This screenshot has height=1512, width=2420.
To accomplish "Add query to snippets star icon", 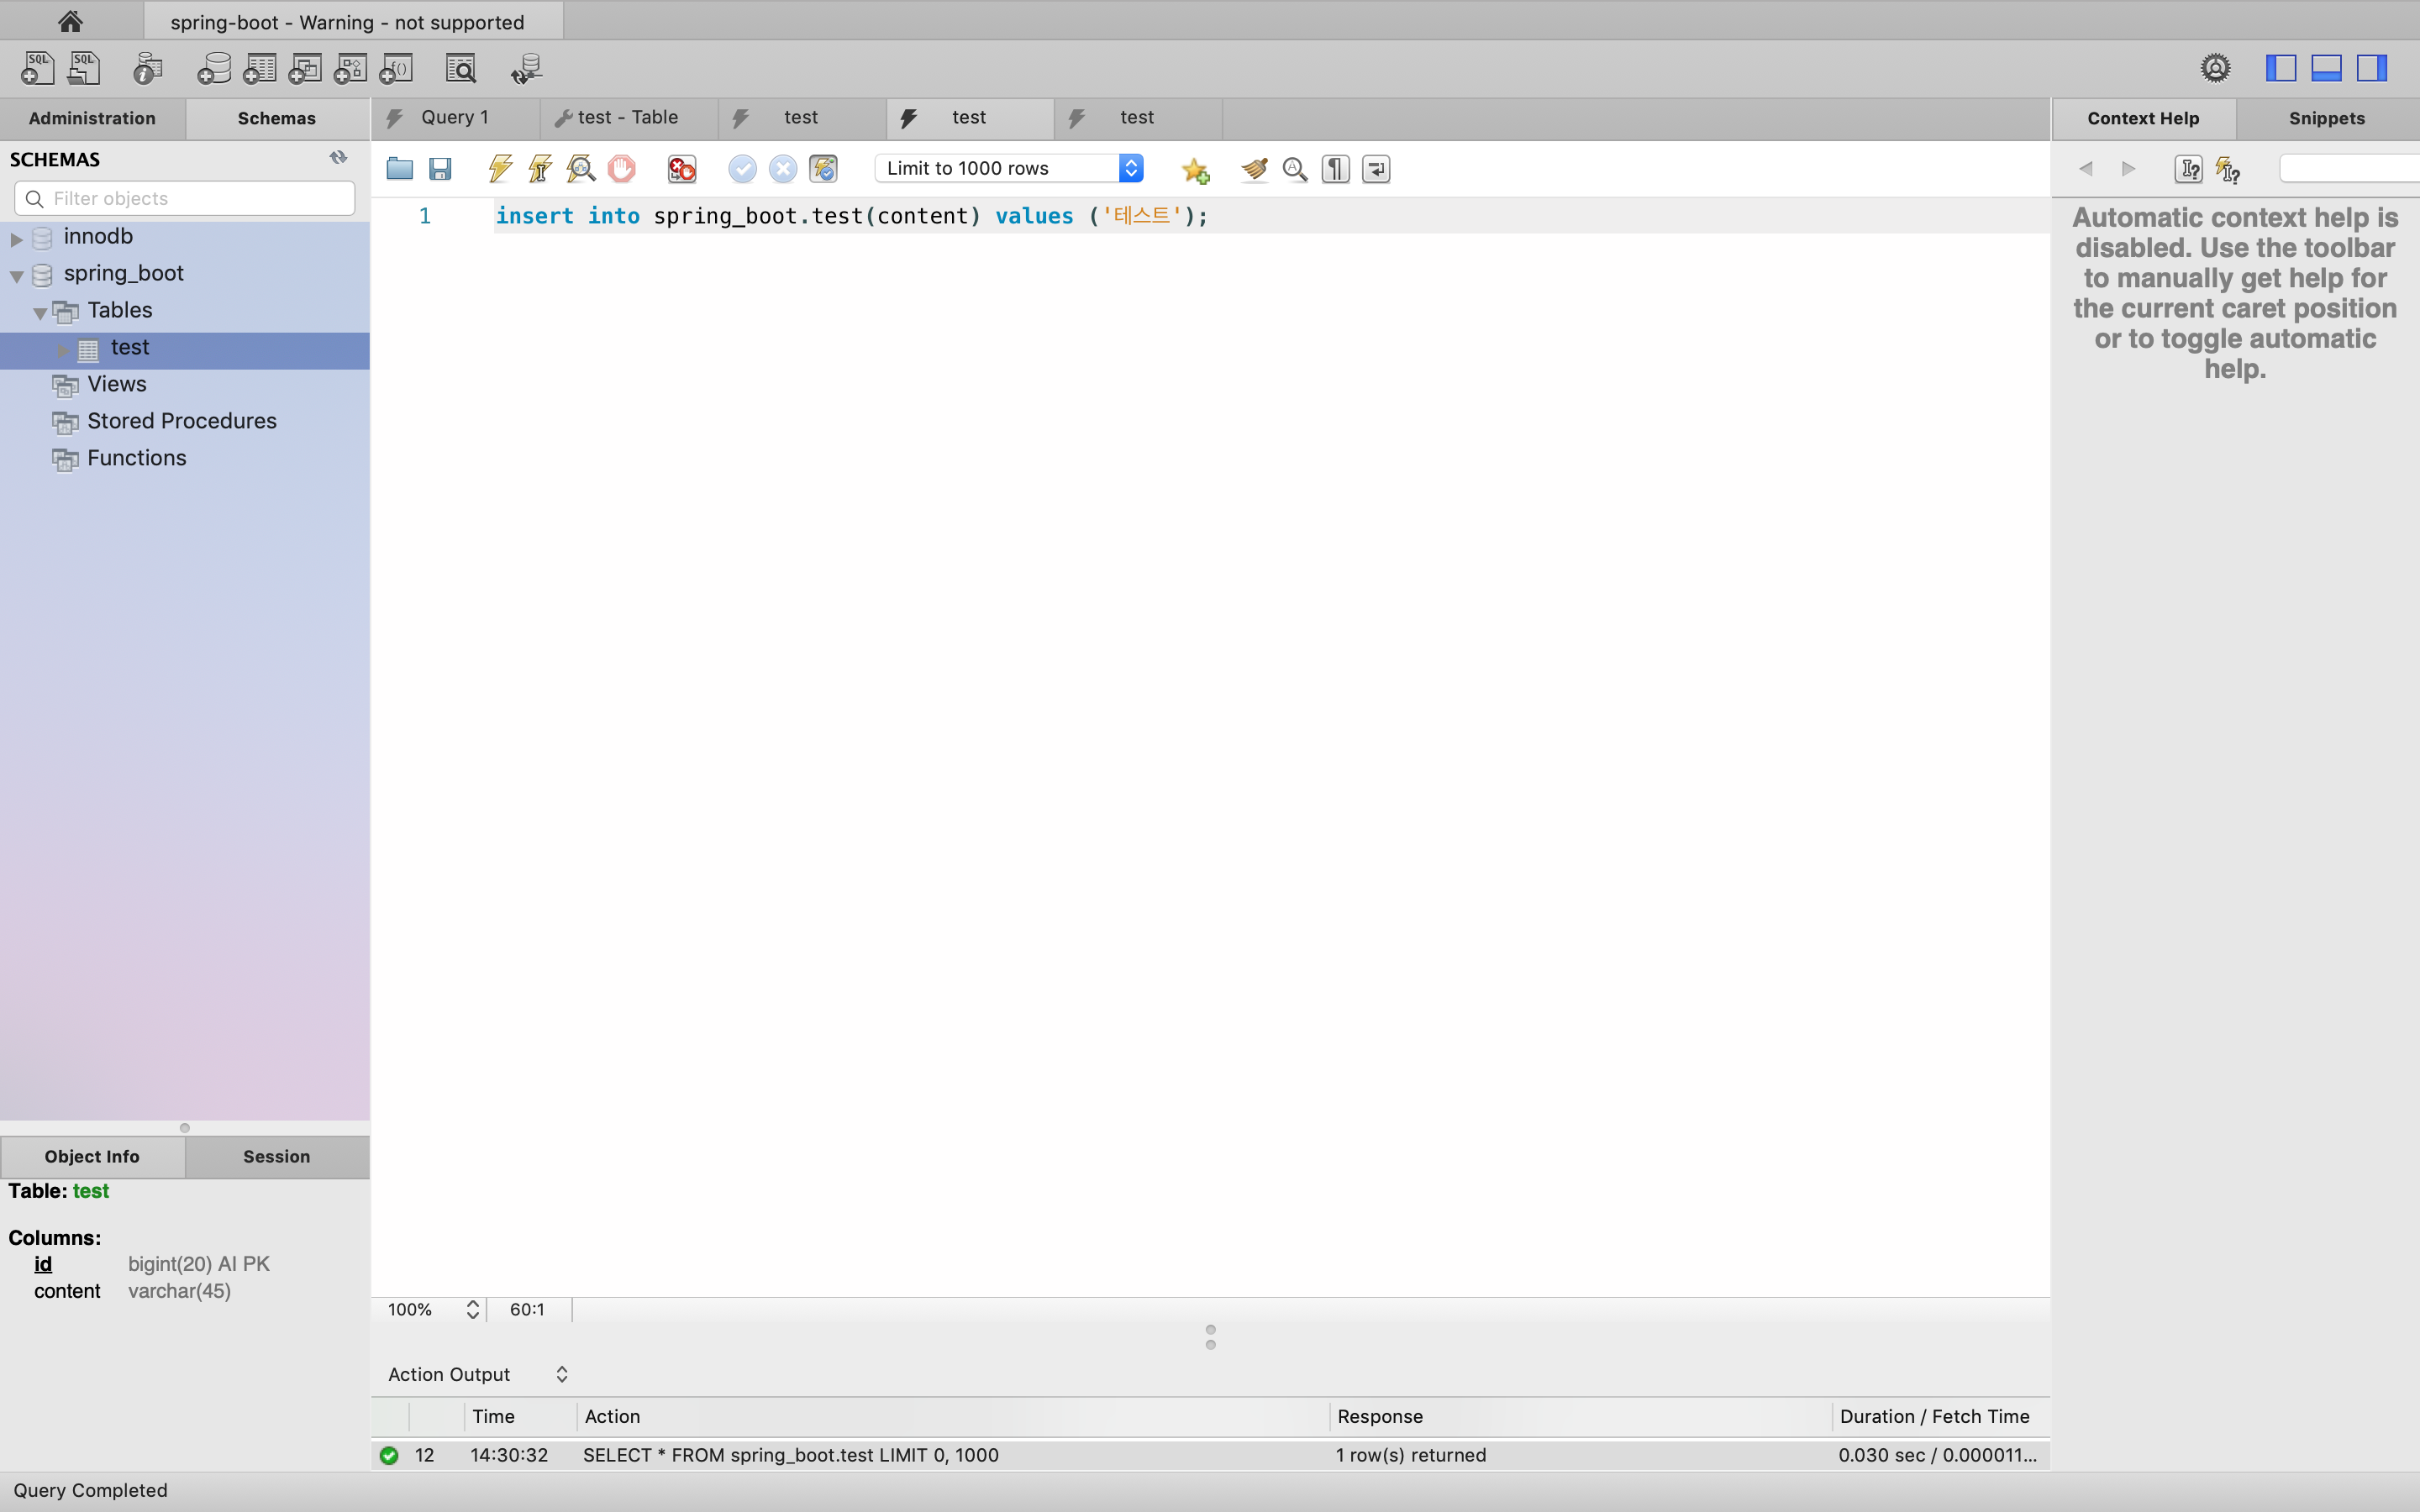I will (1195, 170).
